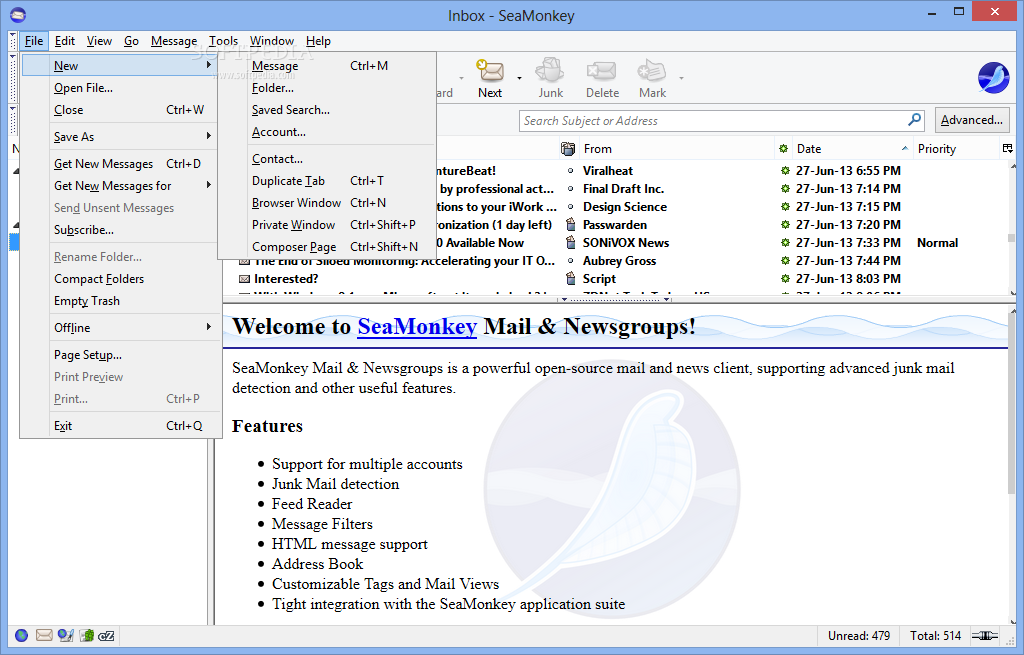
Task: Toggle read status of Design Science message
Action: 785,206
